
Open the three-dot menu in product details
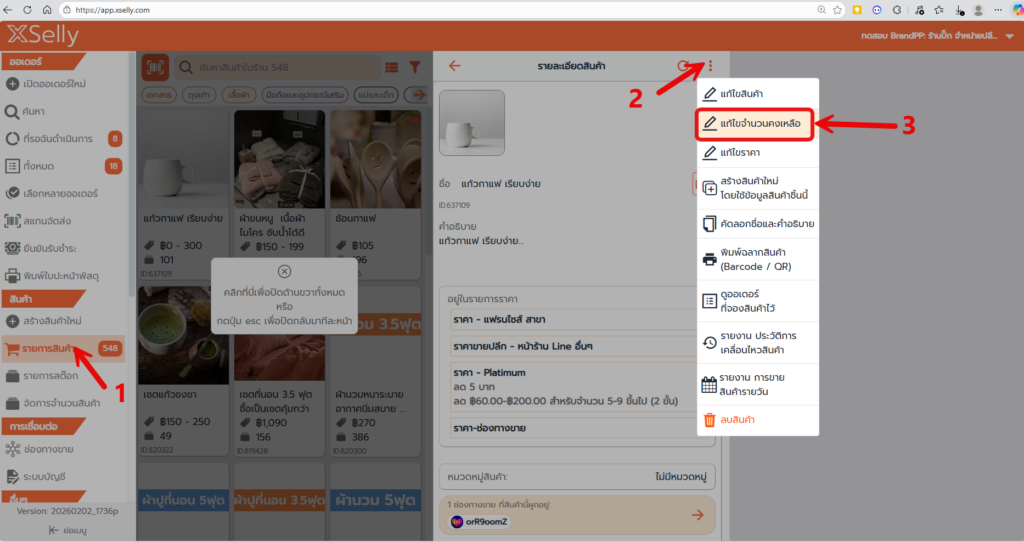coord(710,66)
